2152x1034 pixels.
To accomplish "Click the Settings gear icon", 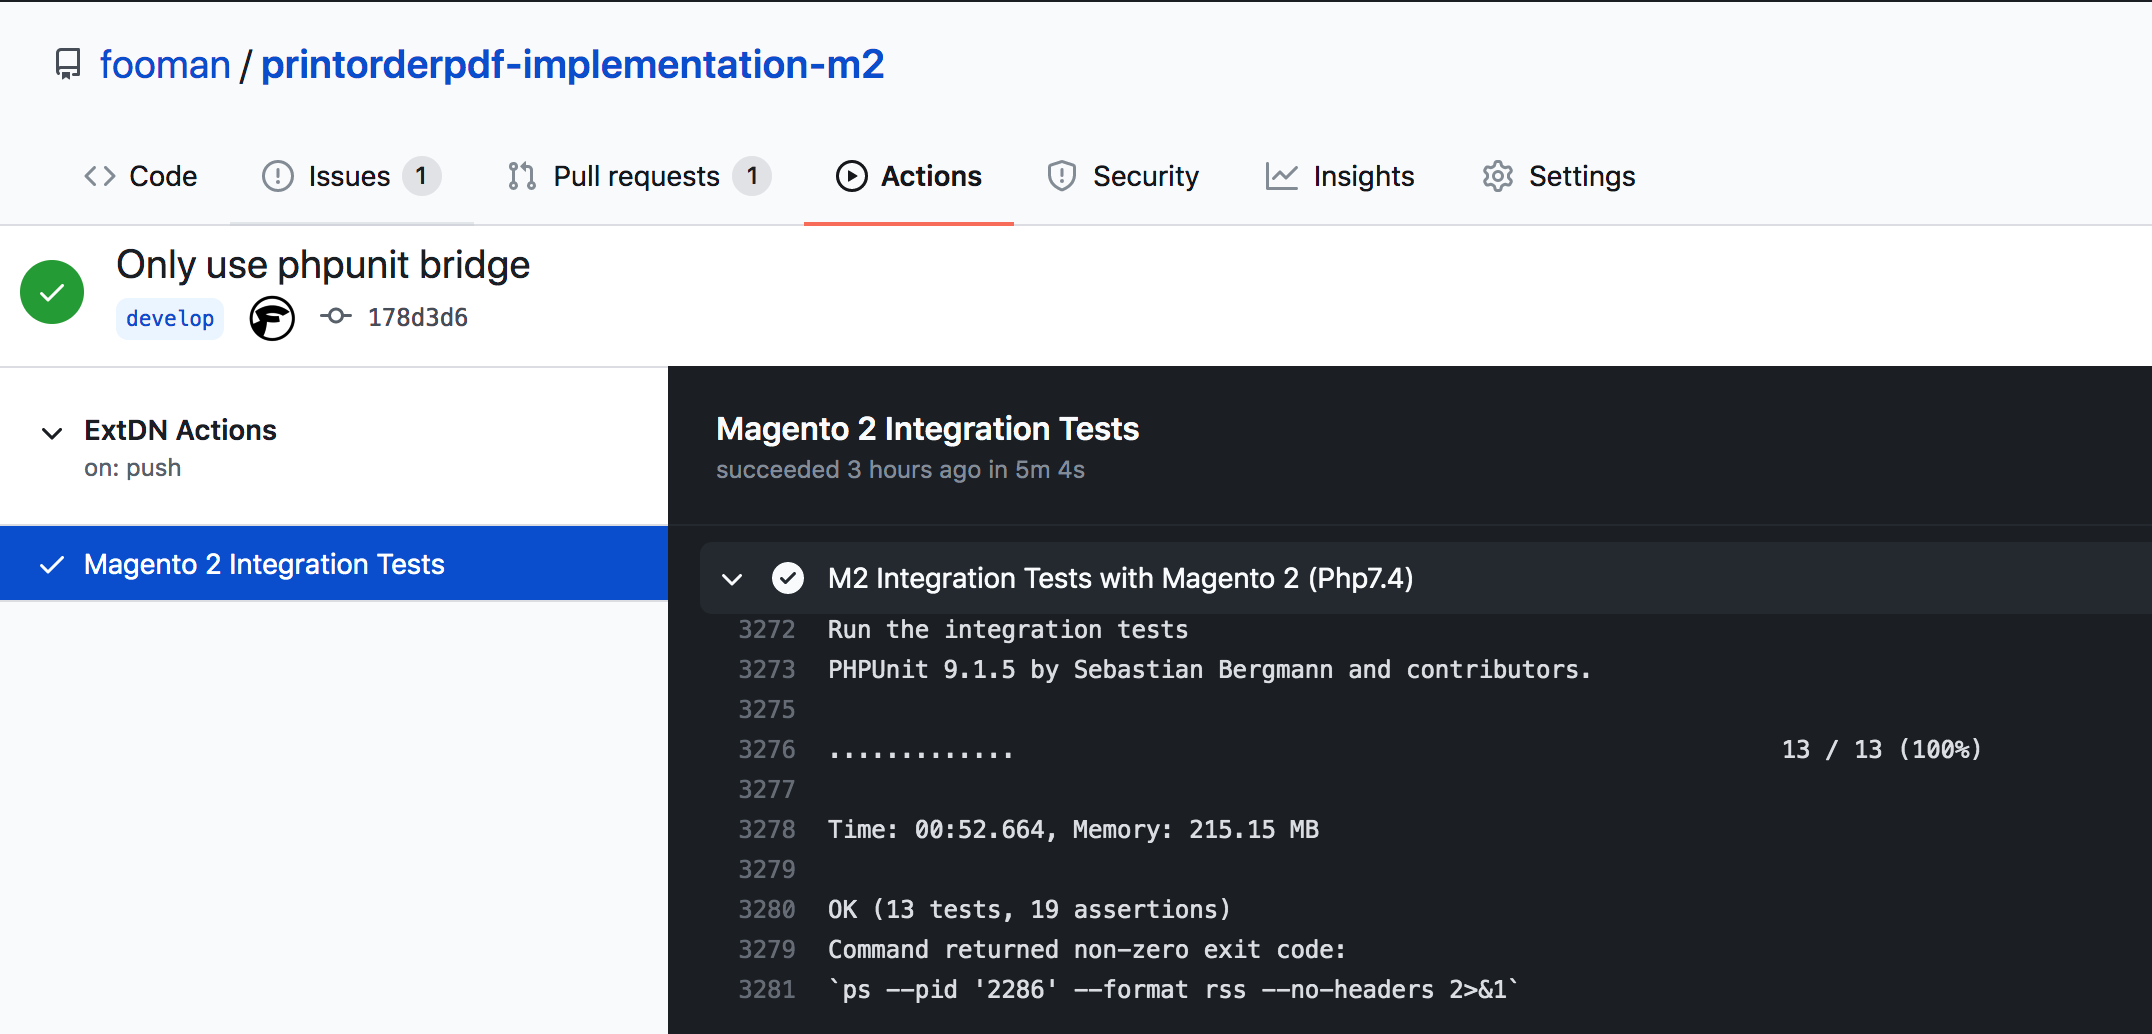I will 1497,176.
